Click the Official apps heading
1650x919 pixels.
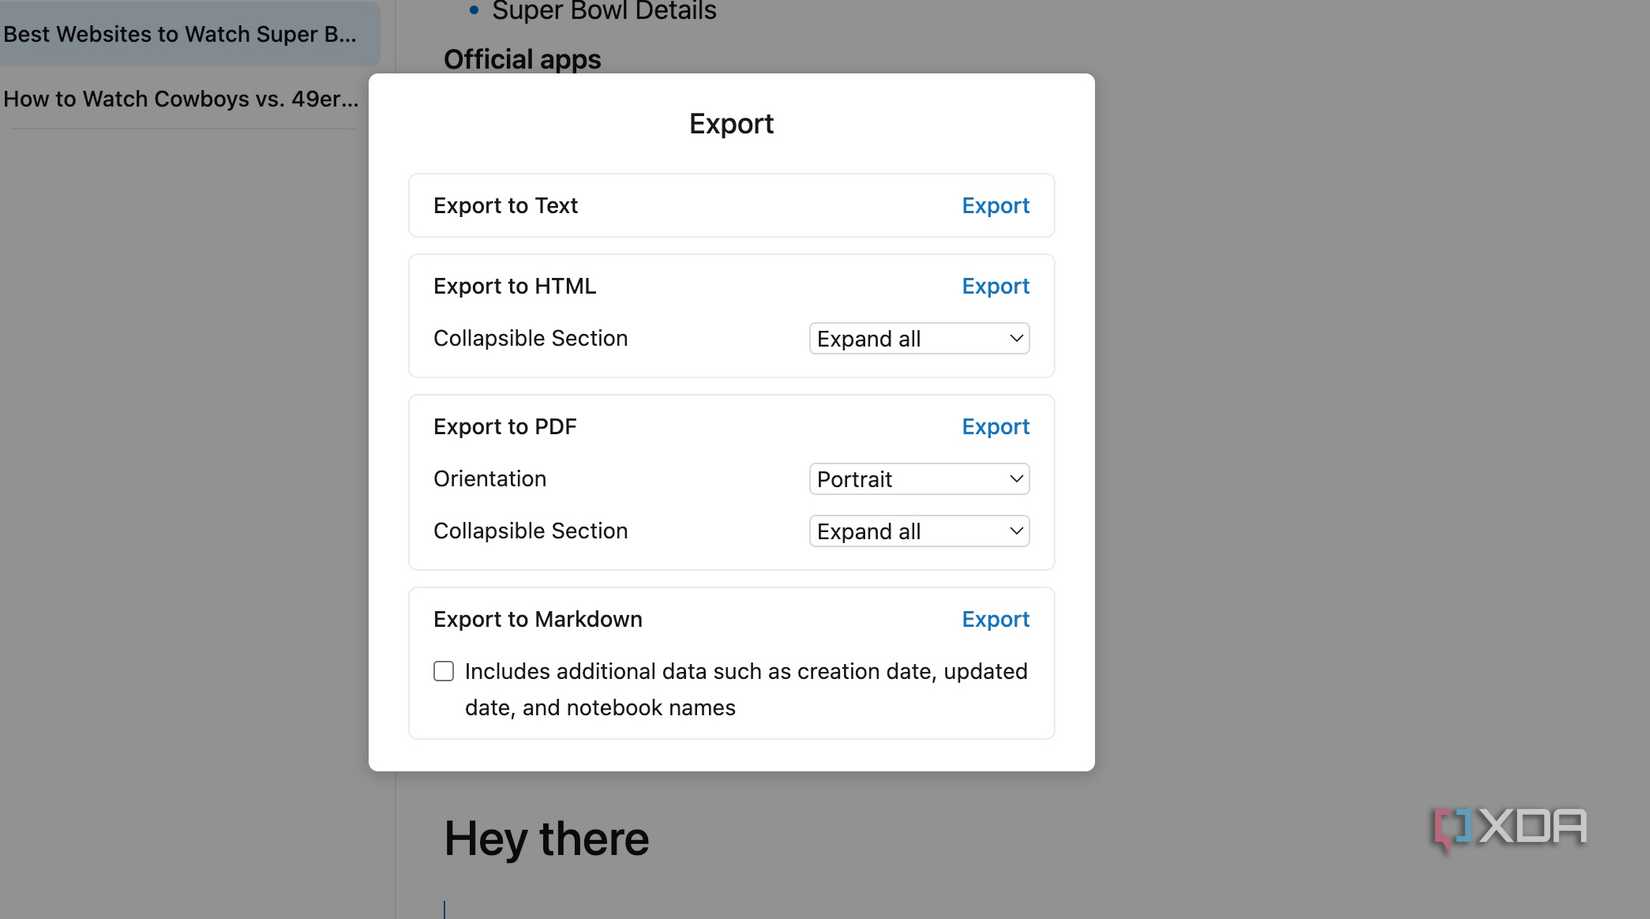(x=522, y=59)
